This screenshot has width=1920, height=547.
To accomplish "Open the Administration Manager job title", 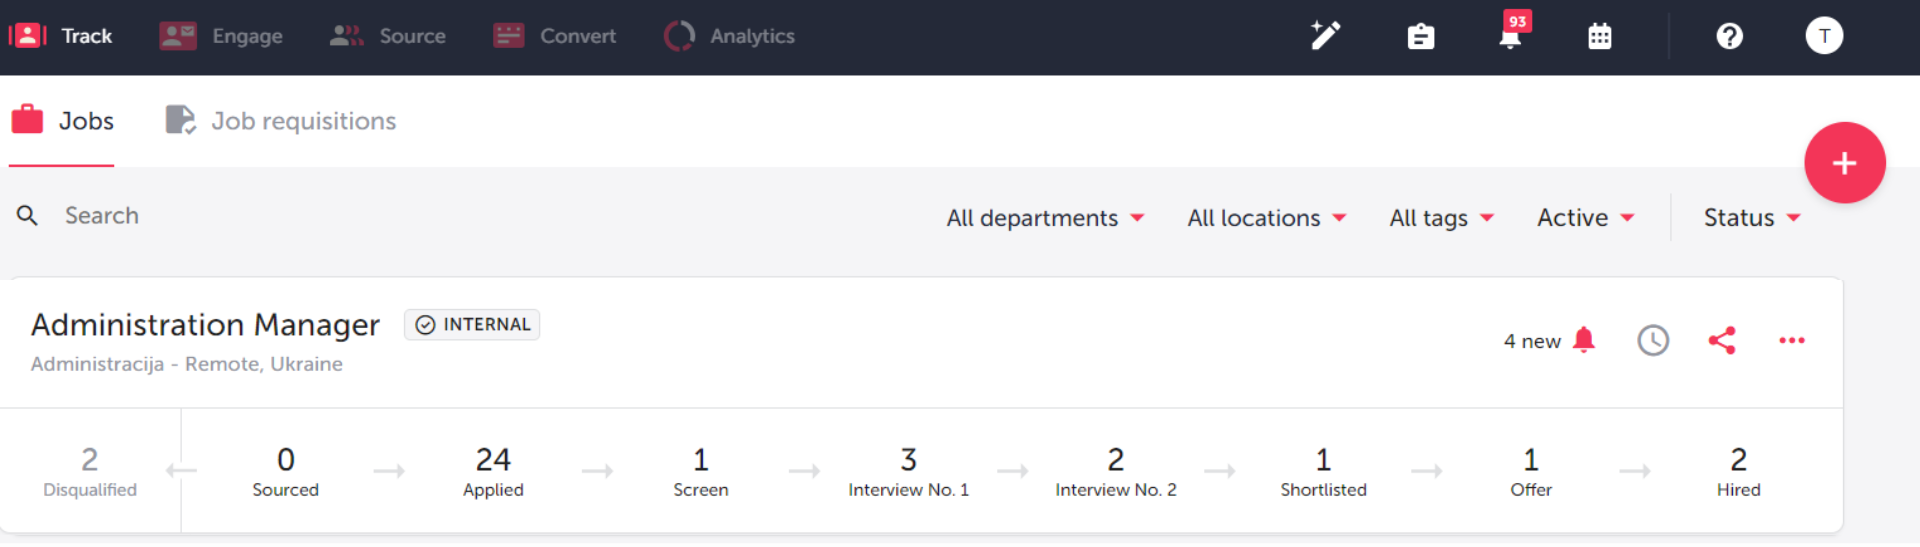I will [205, 325].
